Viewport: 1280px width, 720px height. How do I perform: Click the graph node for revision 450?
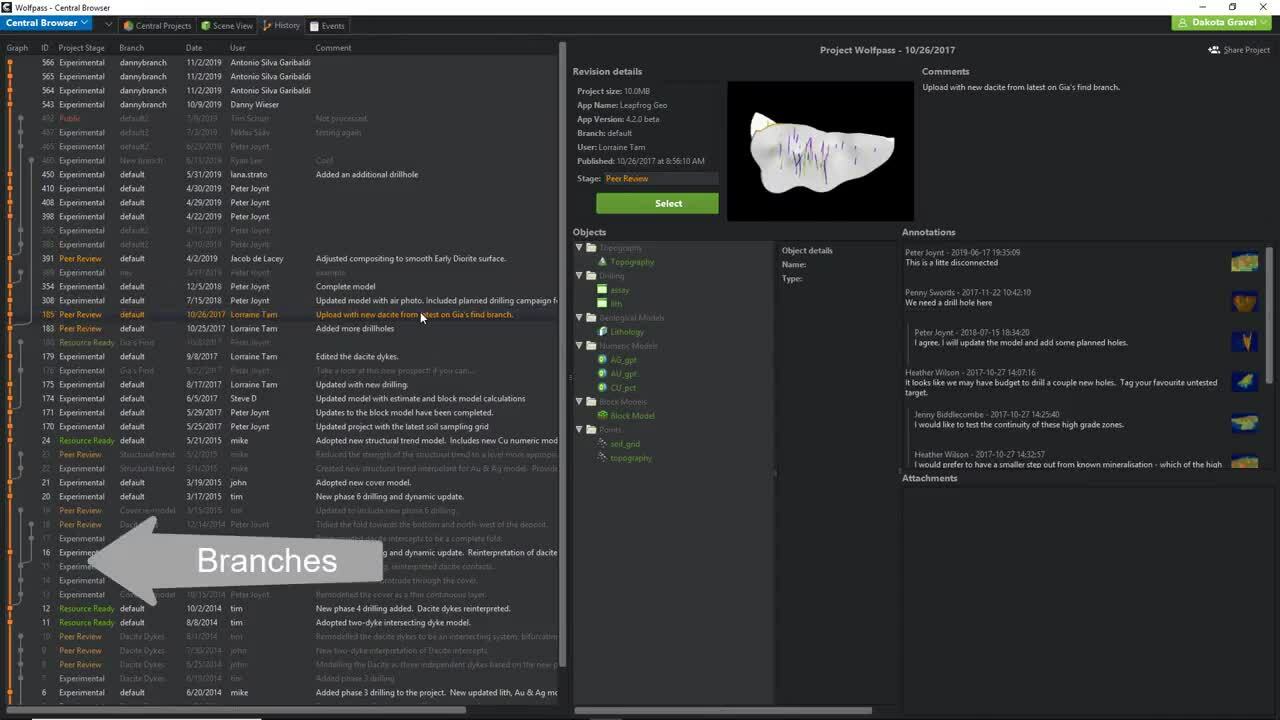pos(10,174)
